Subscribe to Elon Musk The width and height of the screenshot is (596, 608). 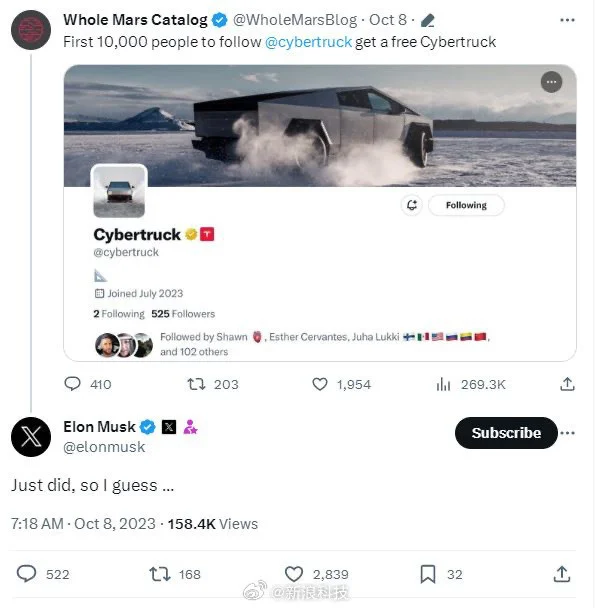506,433
